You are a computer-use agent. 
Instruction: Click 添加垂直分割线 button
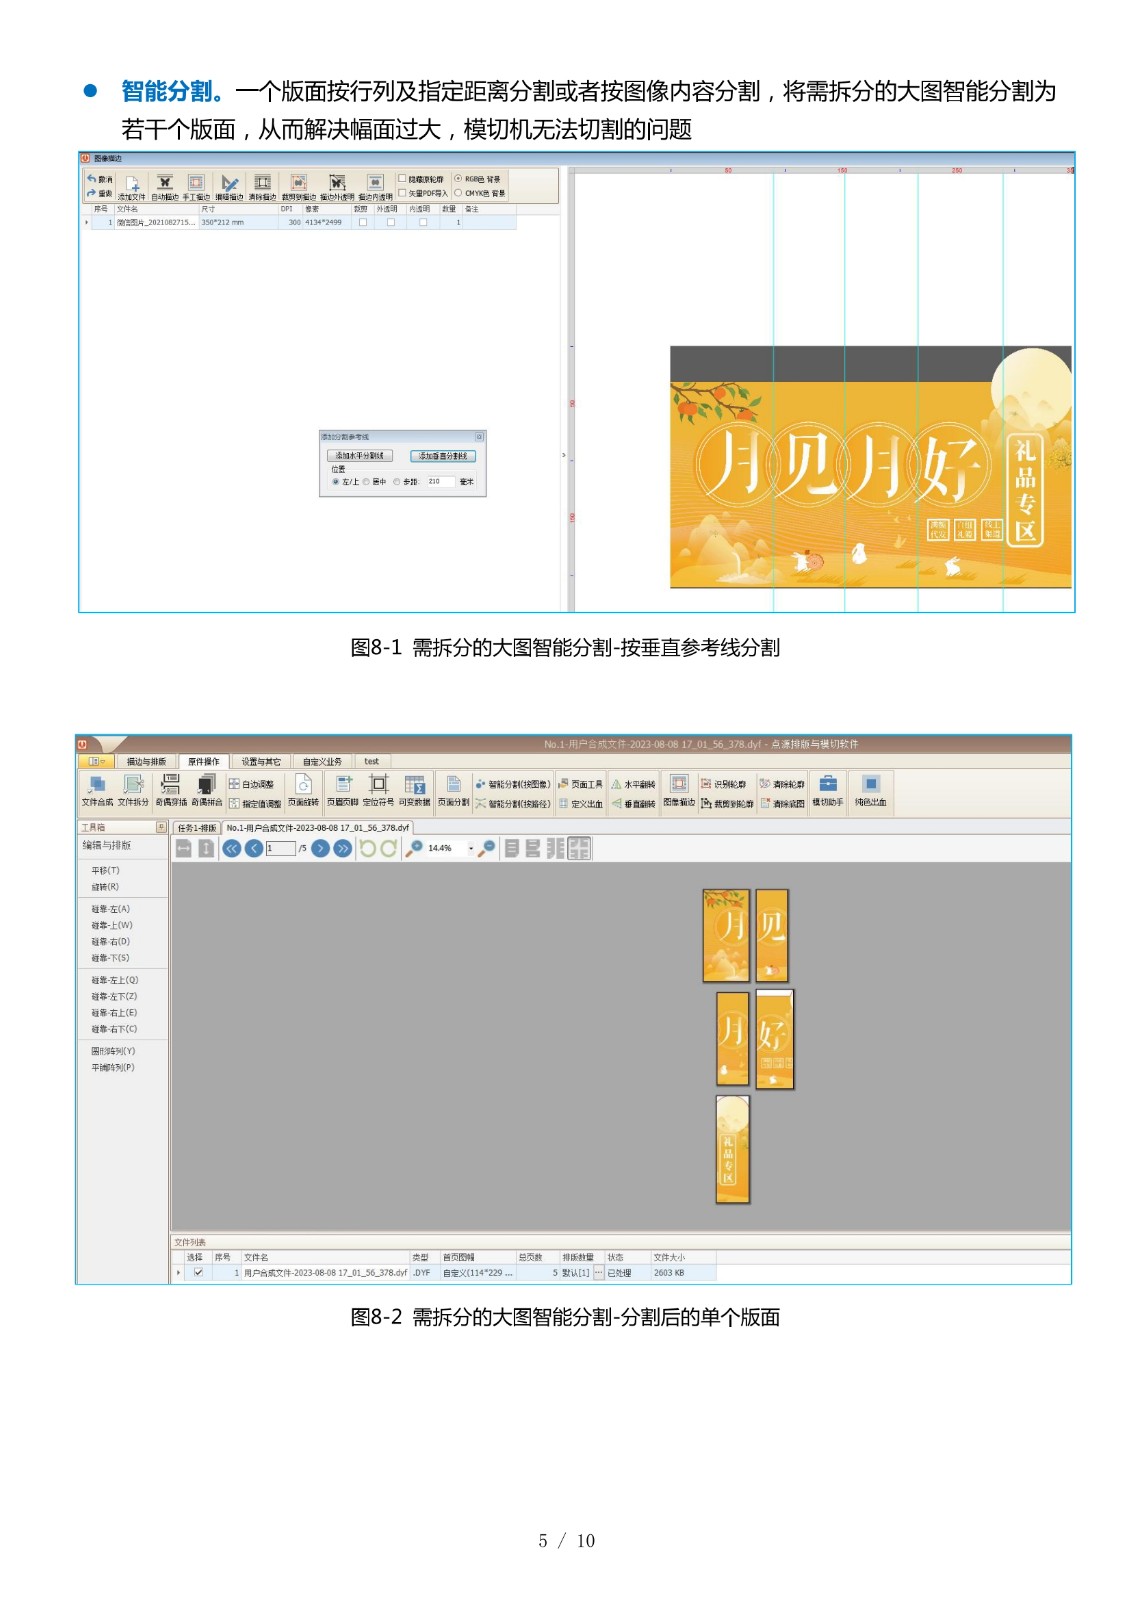click(x=443, y=456)
